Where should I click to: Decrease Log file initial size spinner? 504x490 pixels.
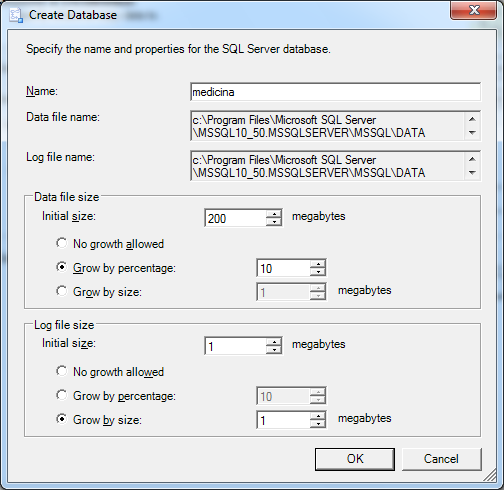[x=274, y=350]
